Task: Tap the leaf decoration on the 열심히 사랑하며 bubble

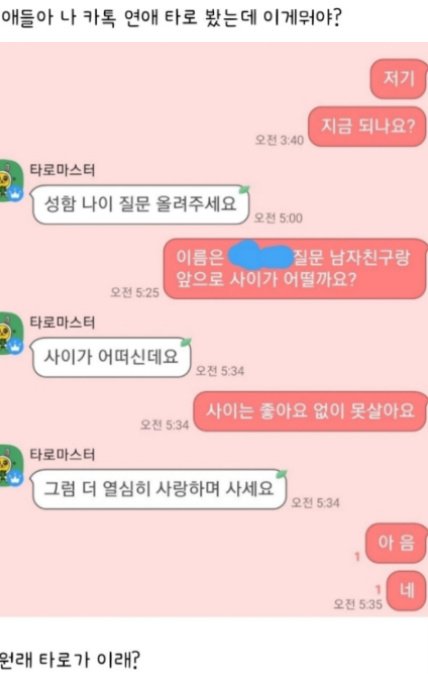Action: 281,474
